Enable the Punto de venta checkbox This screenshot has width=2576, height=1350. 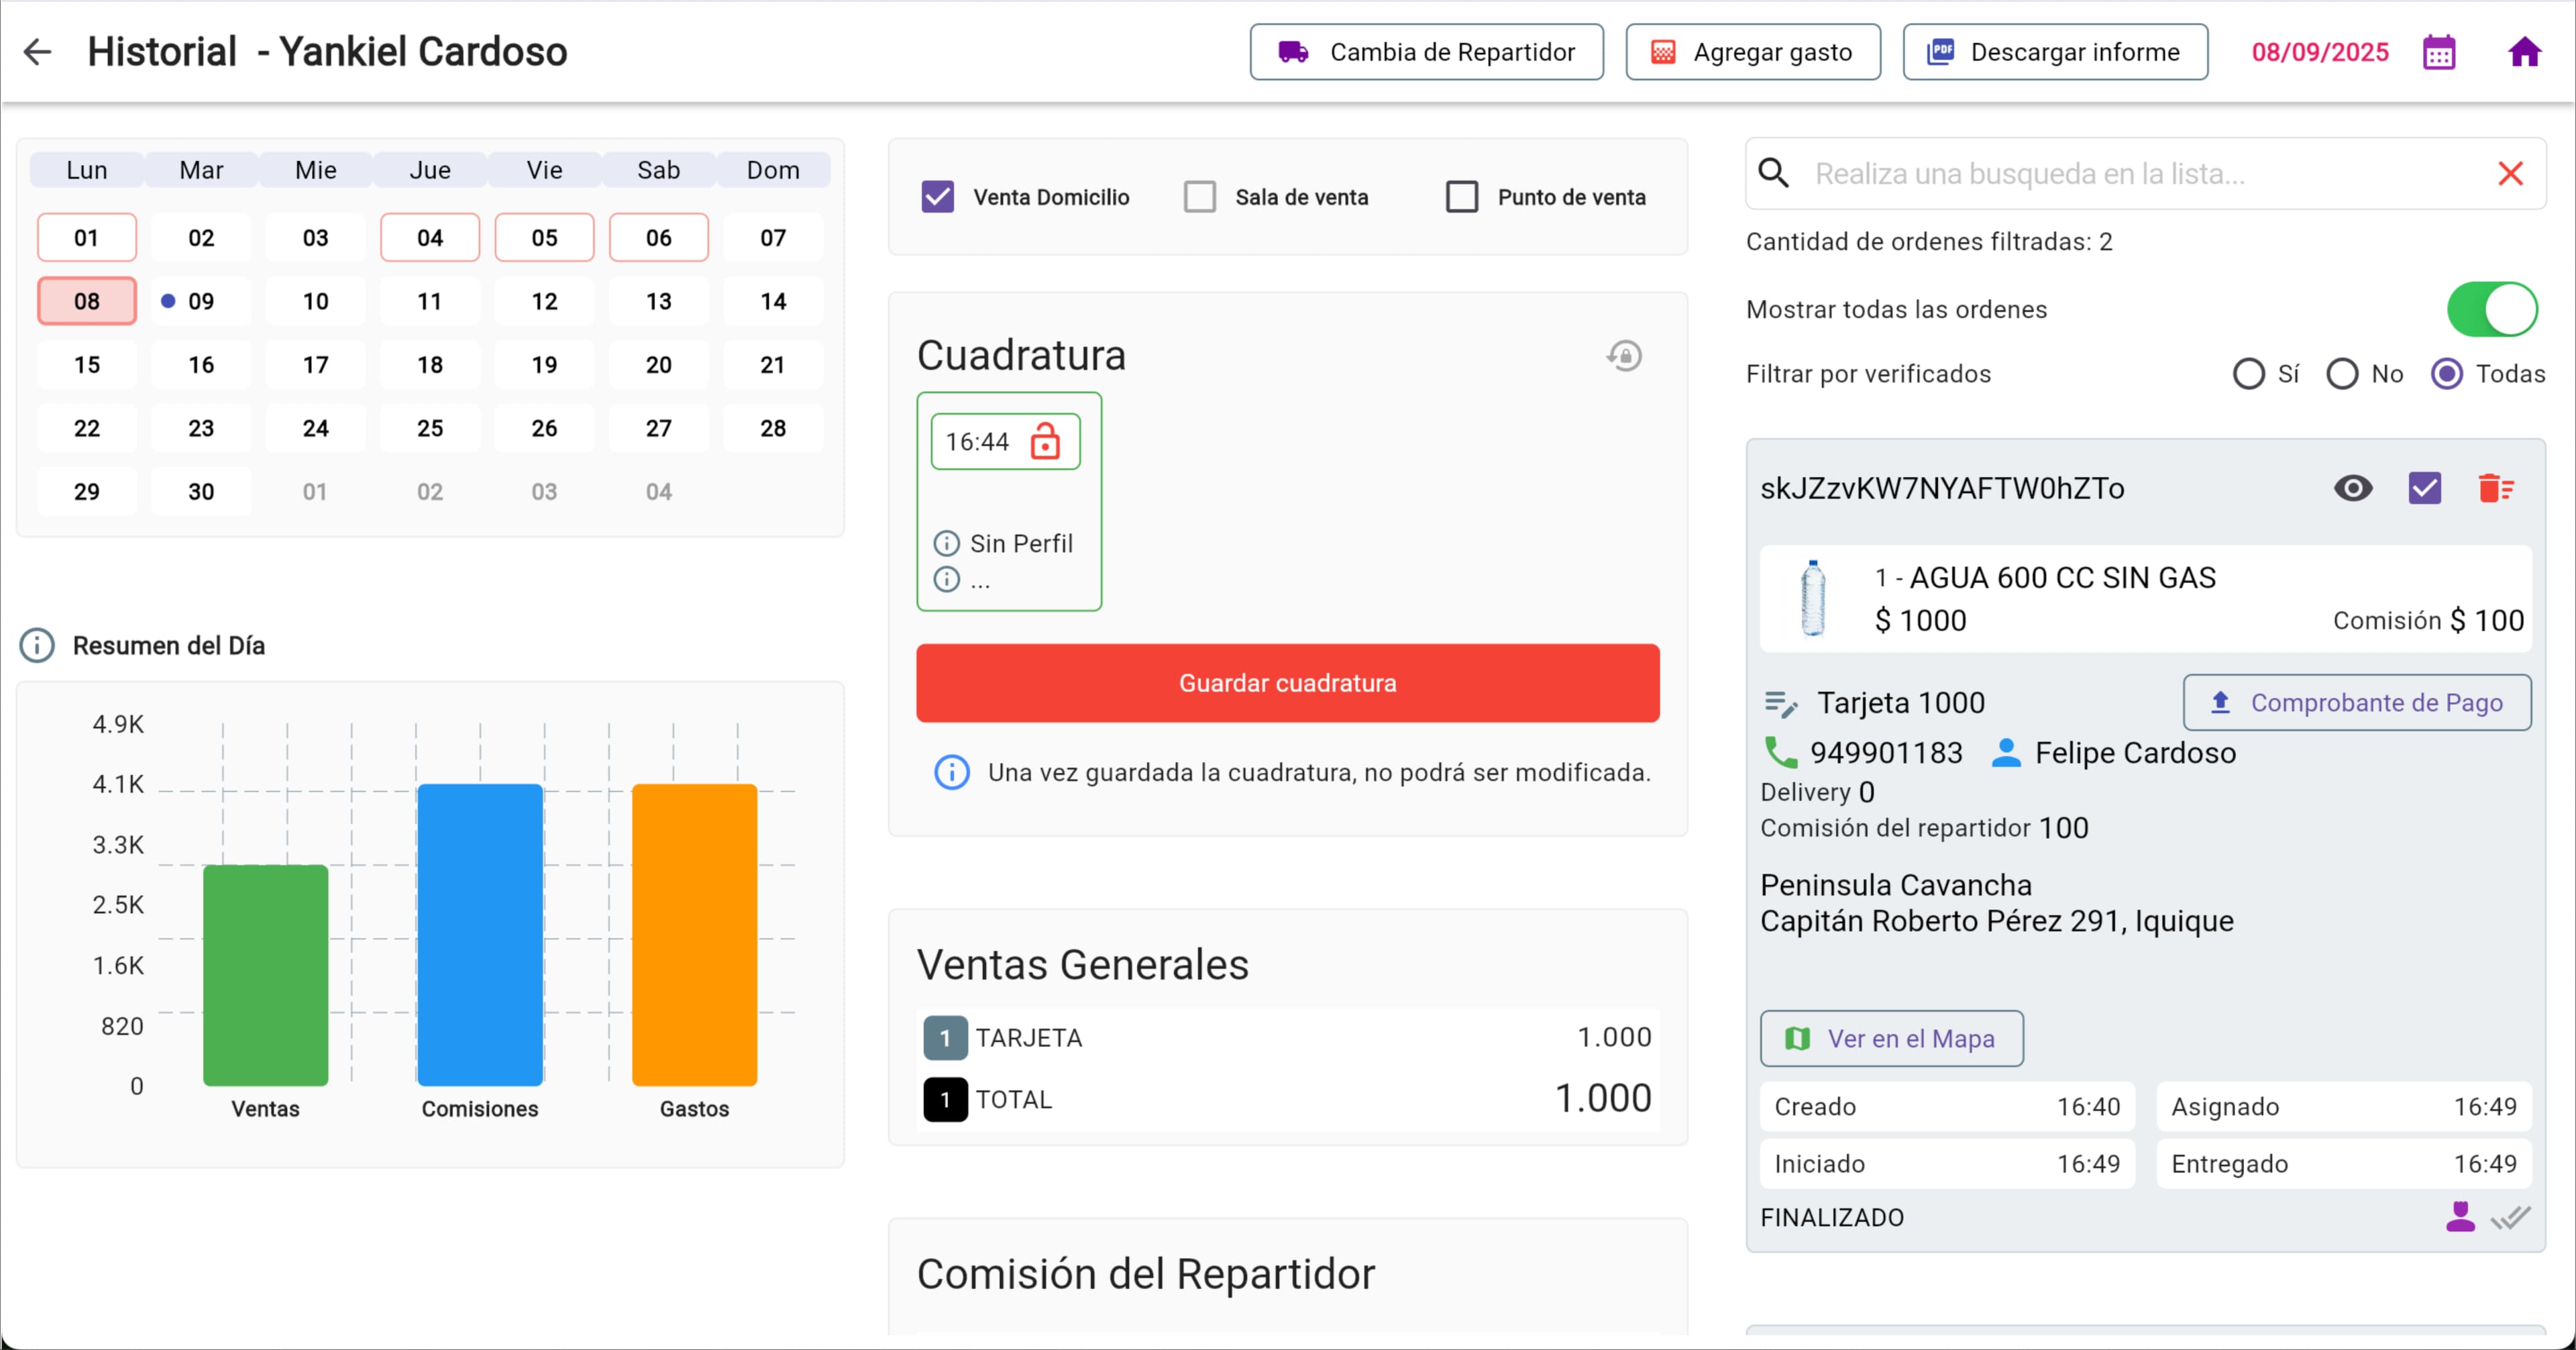click(1462, 196)
